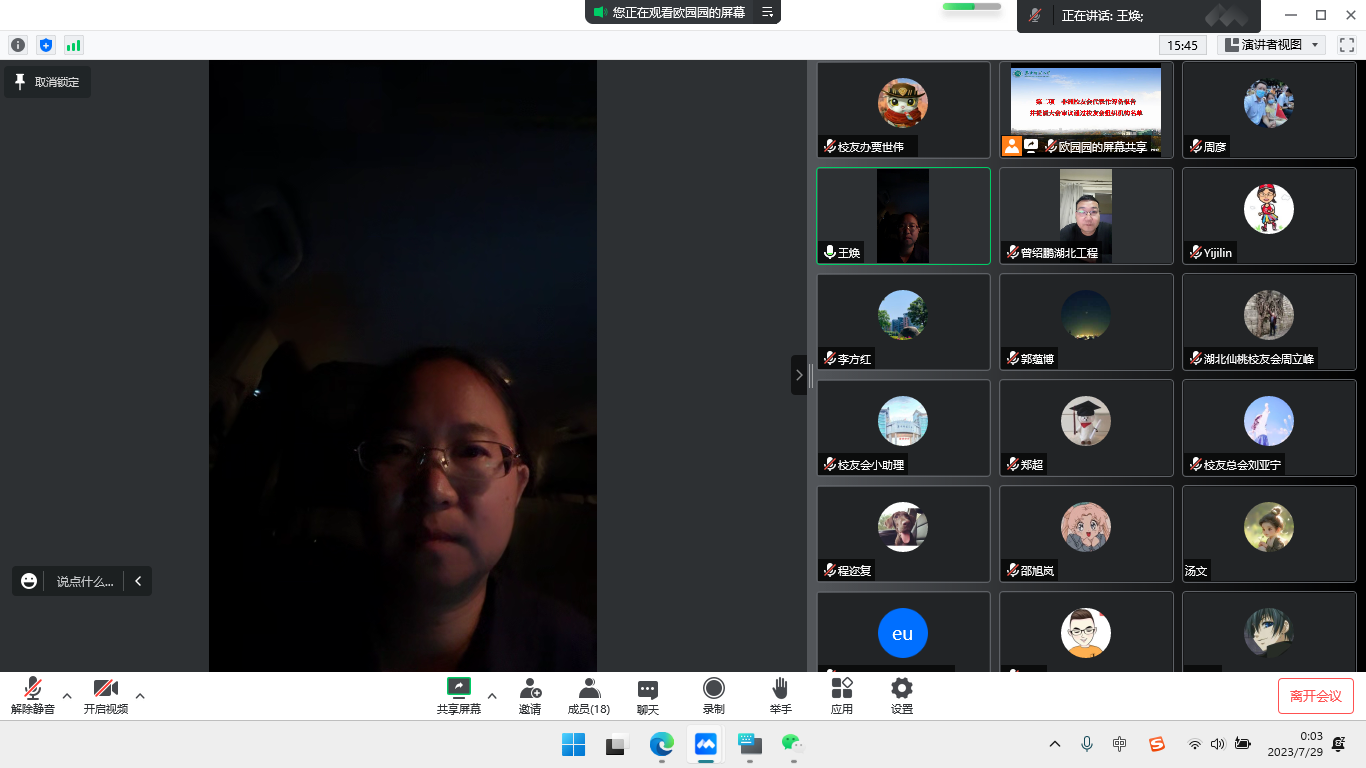Turn on camera via 开启视频
This screenshot has height=768, width=1366.
[x=105, y=695]
